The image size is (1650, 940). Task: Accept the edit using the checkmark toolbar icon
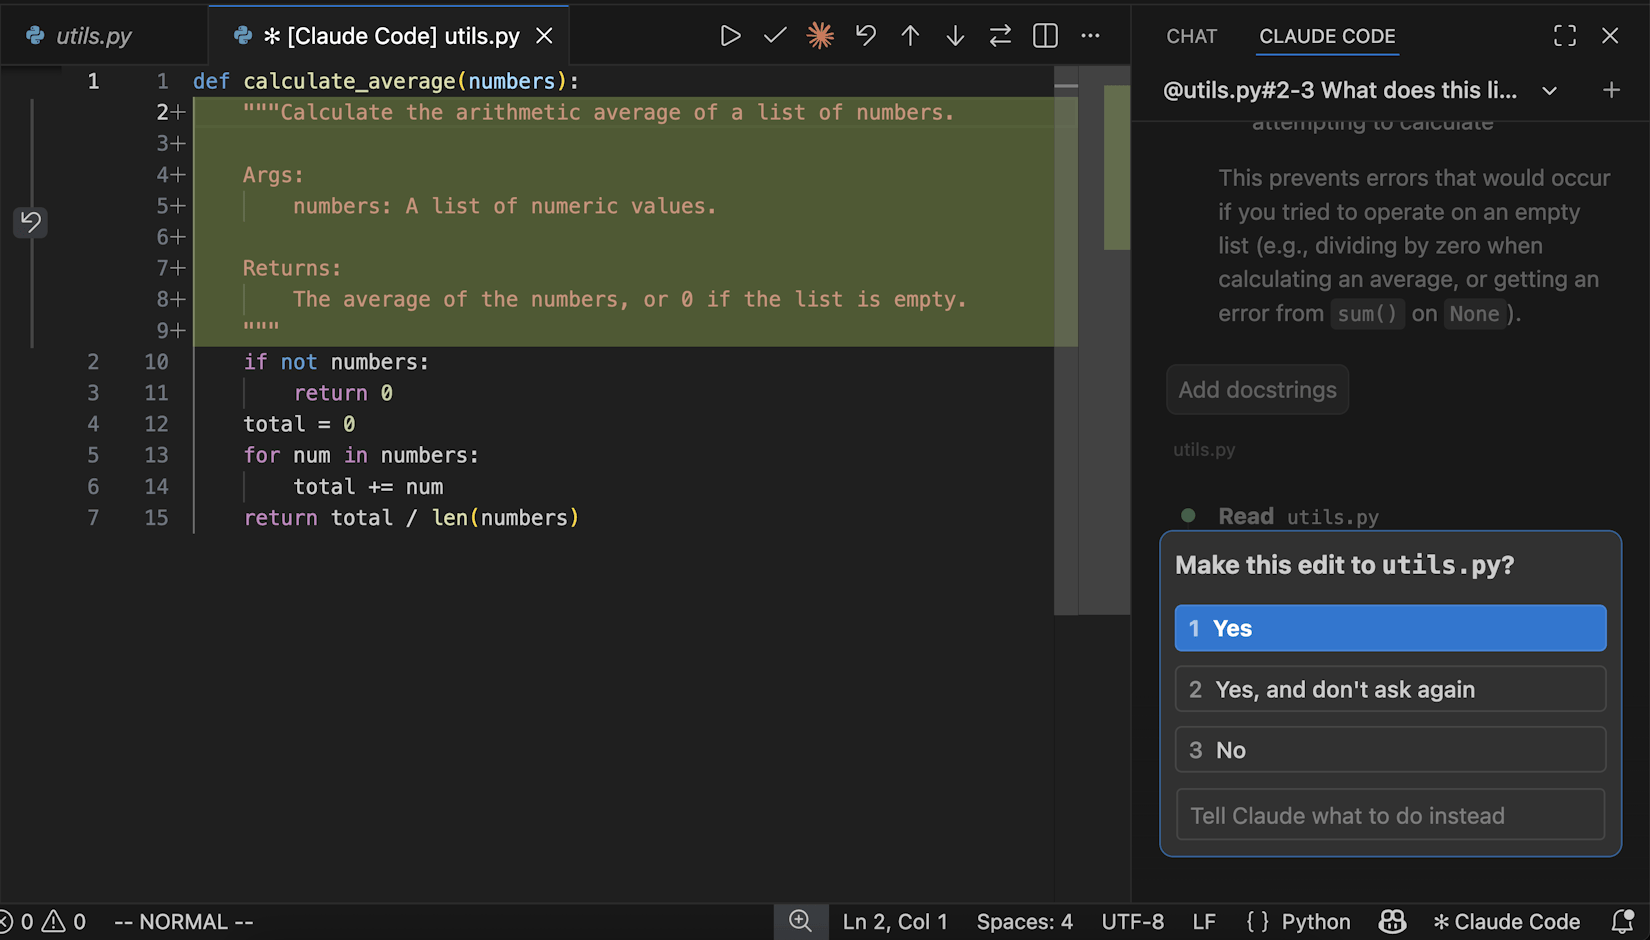pyautogui.click(x=775, y=35)
